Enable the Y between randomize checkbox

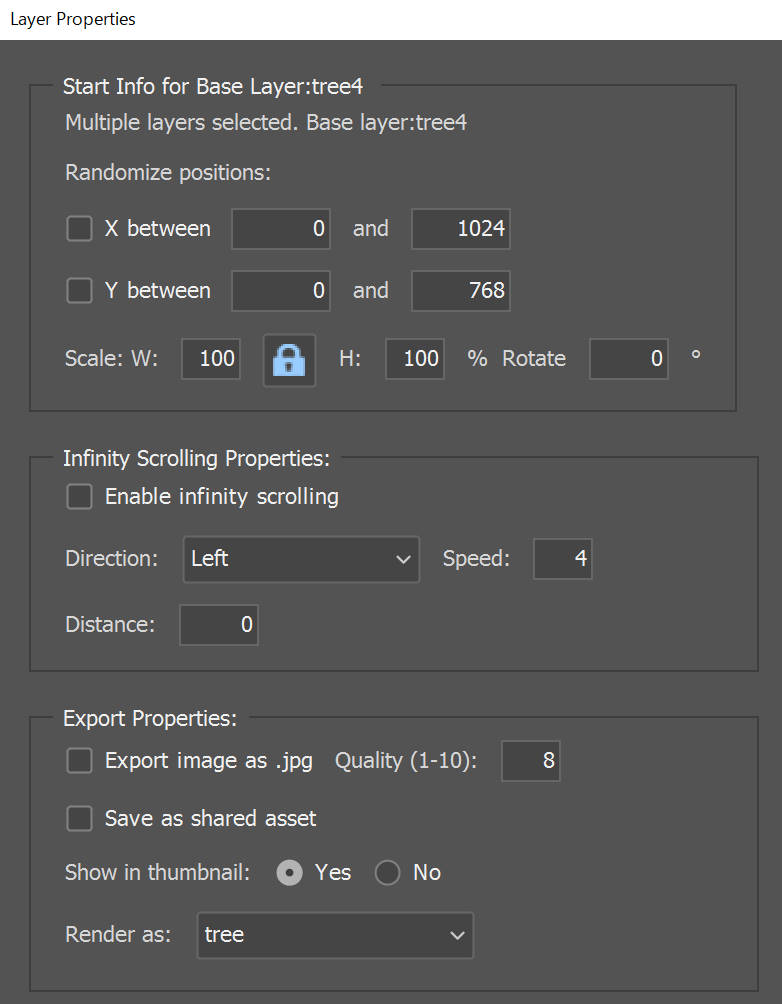click(79, 291)
